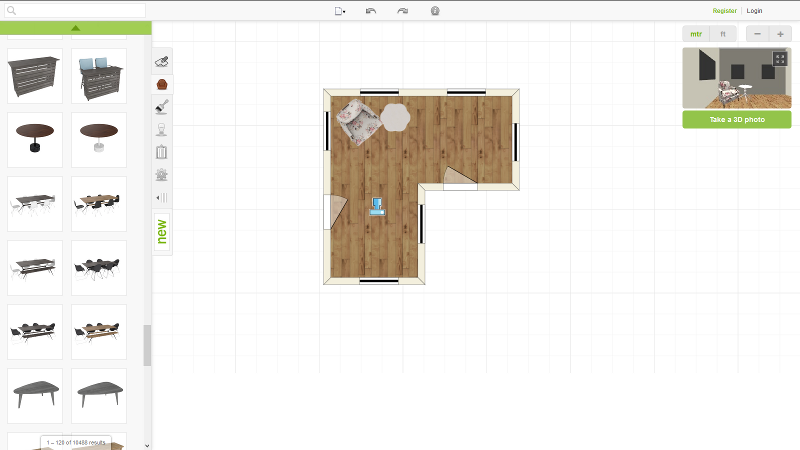Expand 3D preview to fullscreen
The height and width of the screenshot is (450, 800).
point(780,59)
